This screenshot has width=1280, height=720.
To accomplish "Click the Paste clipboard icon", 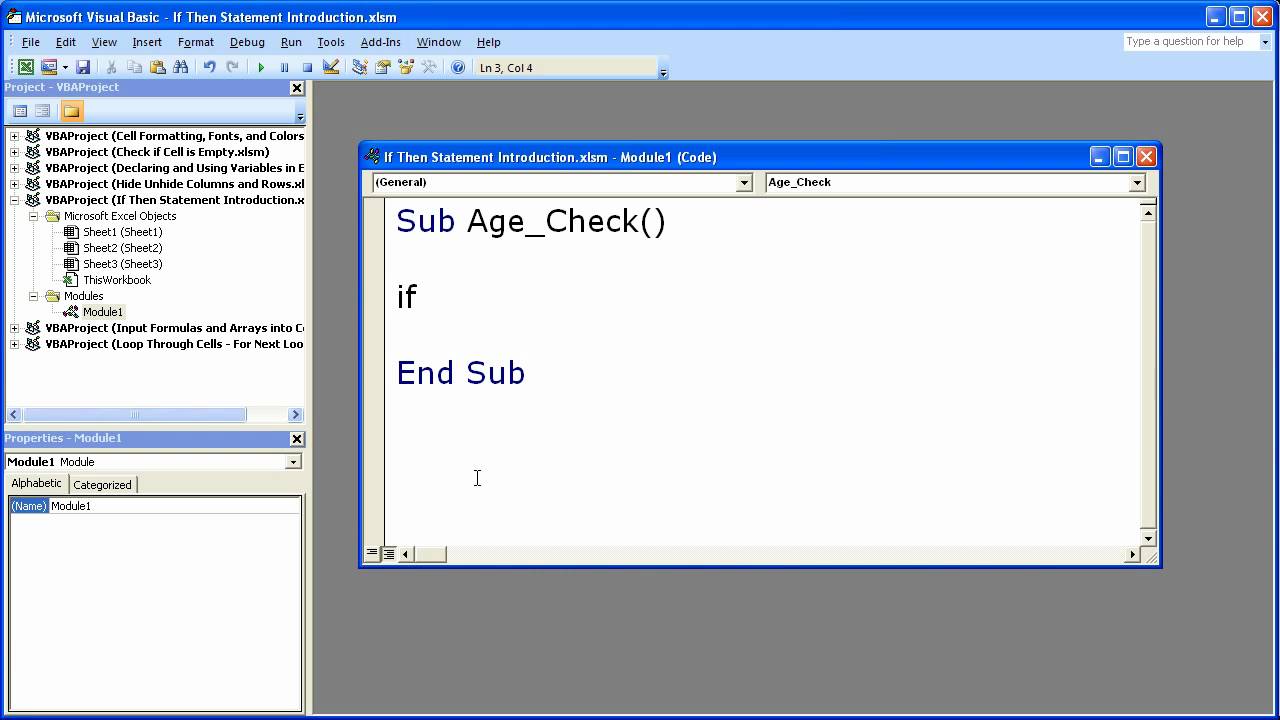I will [157, 67].
